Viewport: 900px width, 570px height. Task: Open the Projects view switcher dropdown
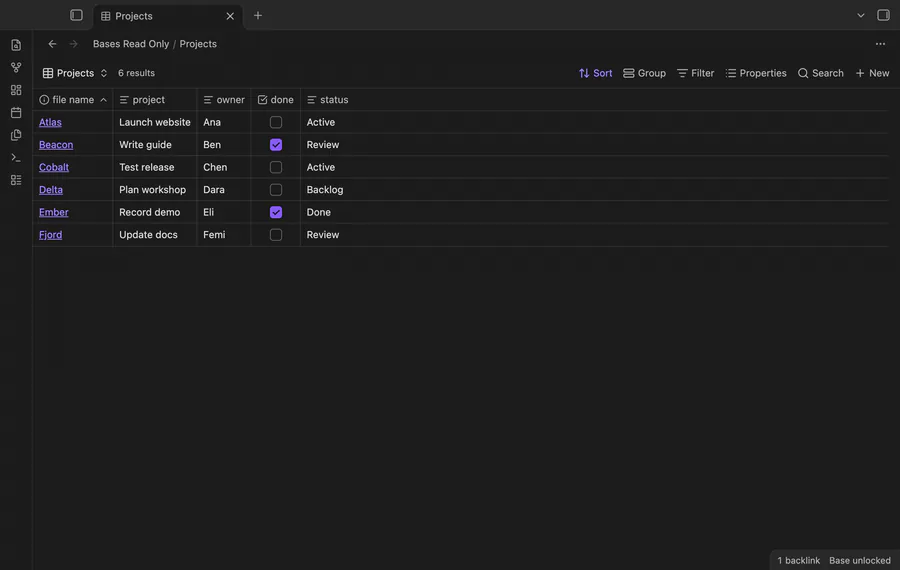75,73
